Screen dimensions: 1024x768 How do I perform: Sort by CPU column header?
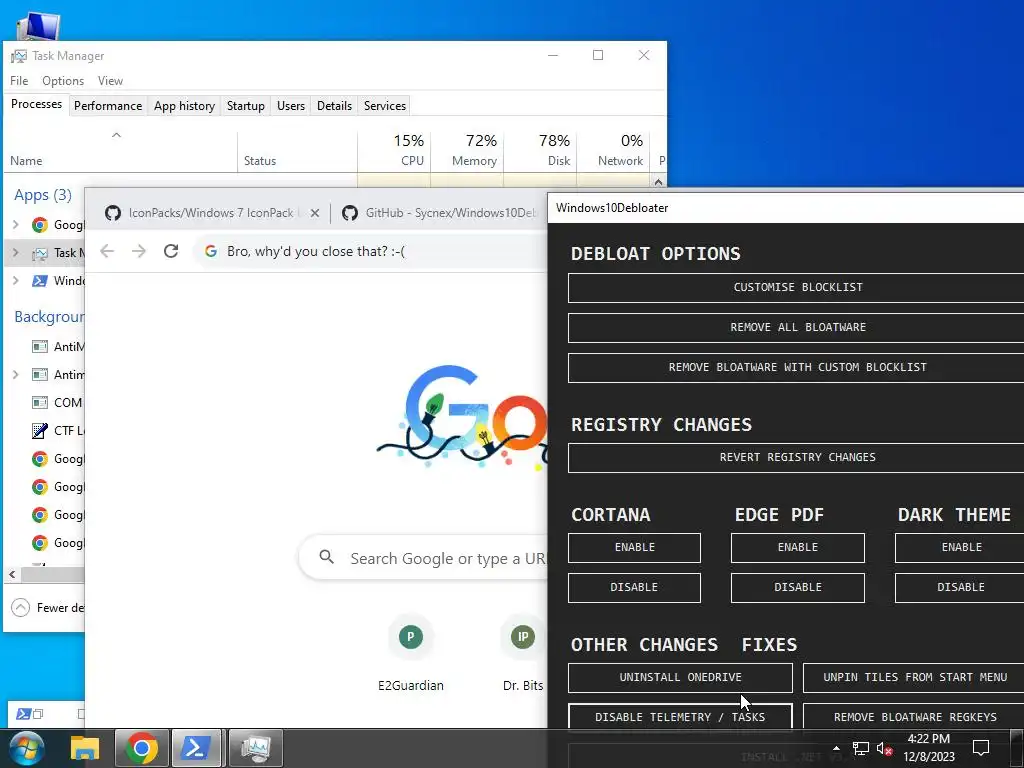(x=394, y=150)
